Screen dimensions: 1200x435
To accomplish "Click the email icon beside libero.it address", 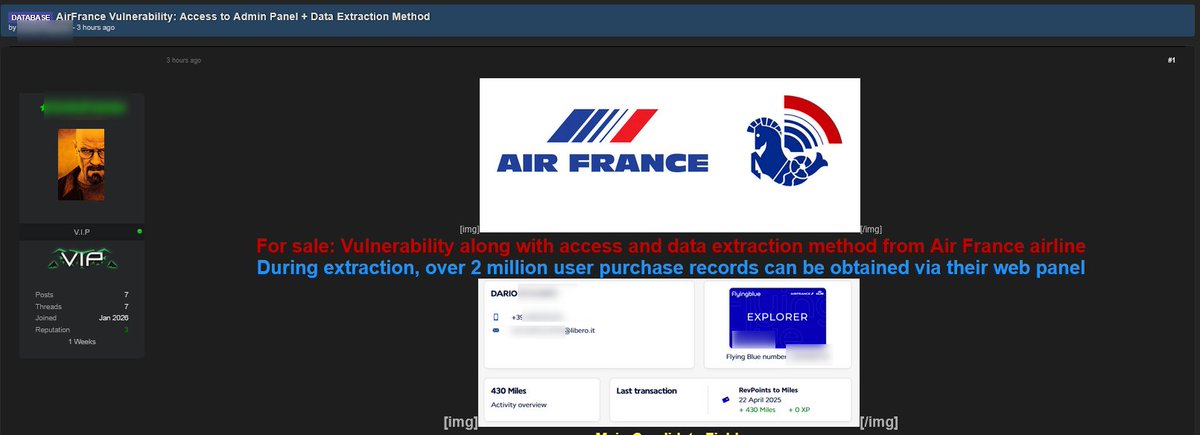I will coord(496,329).
